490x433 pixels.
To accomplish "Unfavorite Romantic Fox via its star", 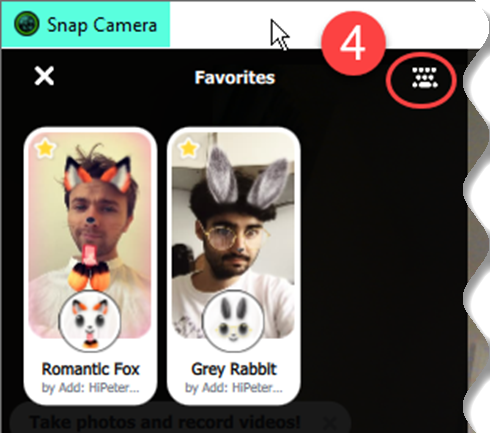I will tap(45, 148).
